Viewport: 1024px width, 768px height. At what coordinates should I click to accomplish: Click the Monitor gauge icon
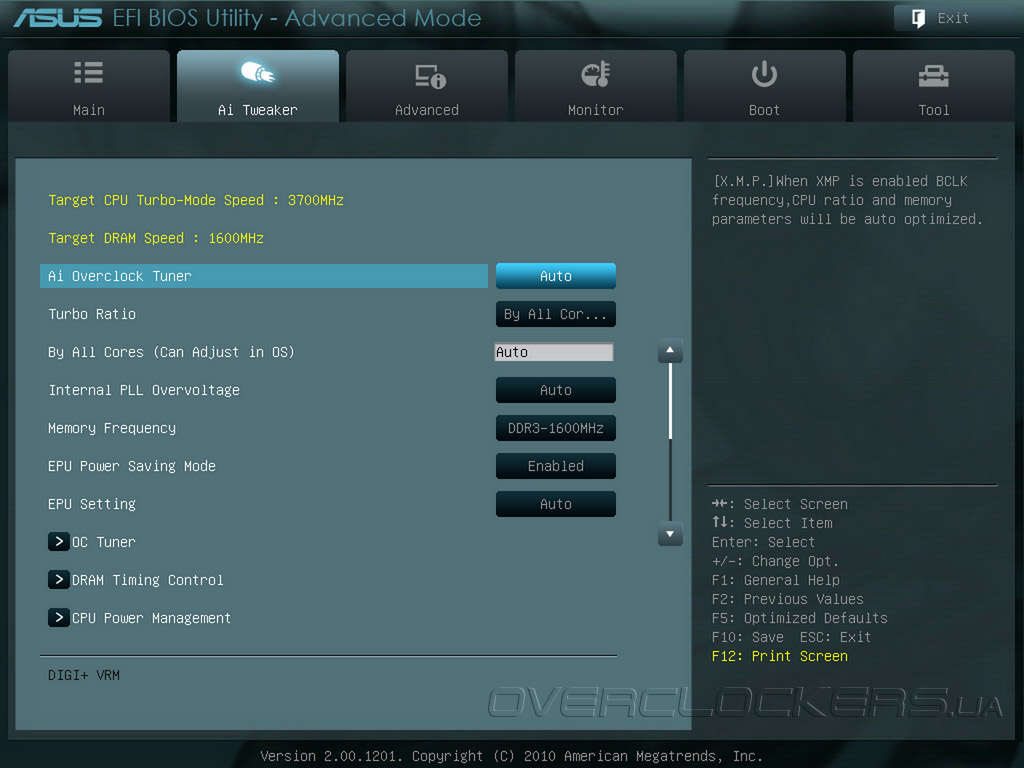point(596,74)
